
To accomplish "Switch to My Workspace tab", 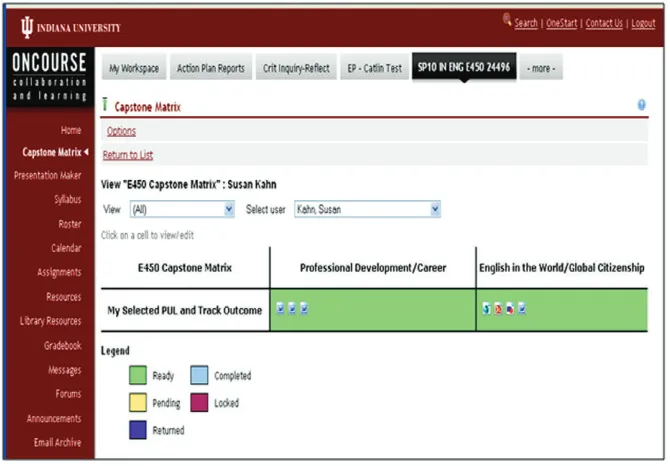I will point(134,68).
